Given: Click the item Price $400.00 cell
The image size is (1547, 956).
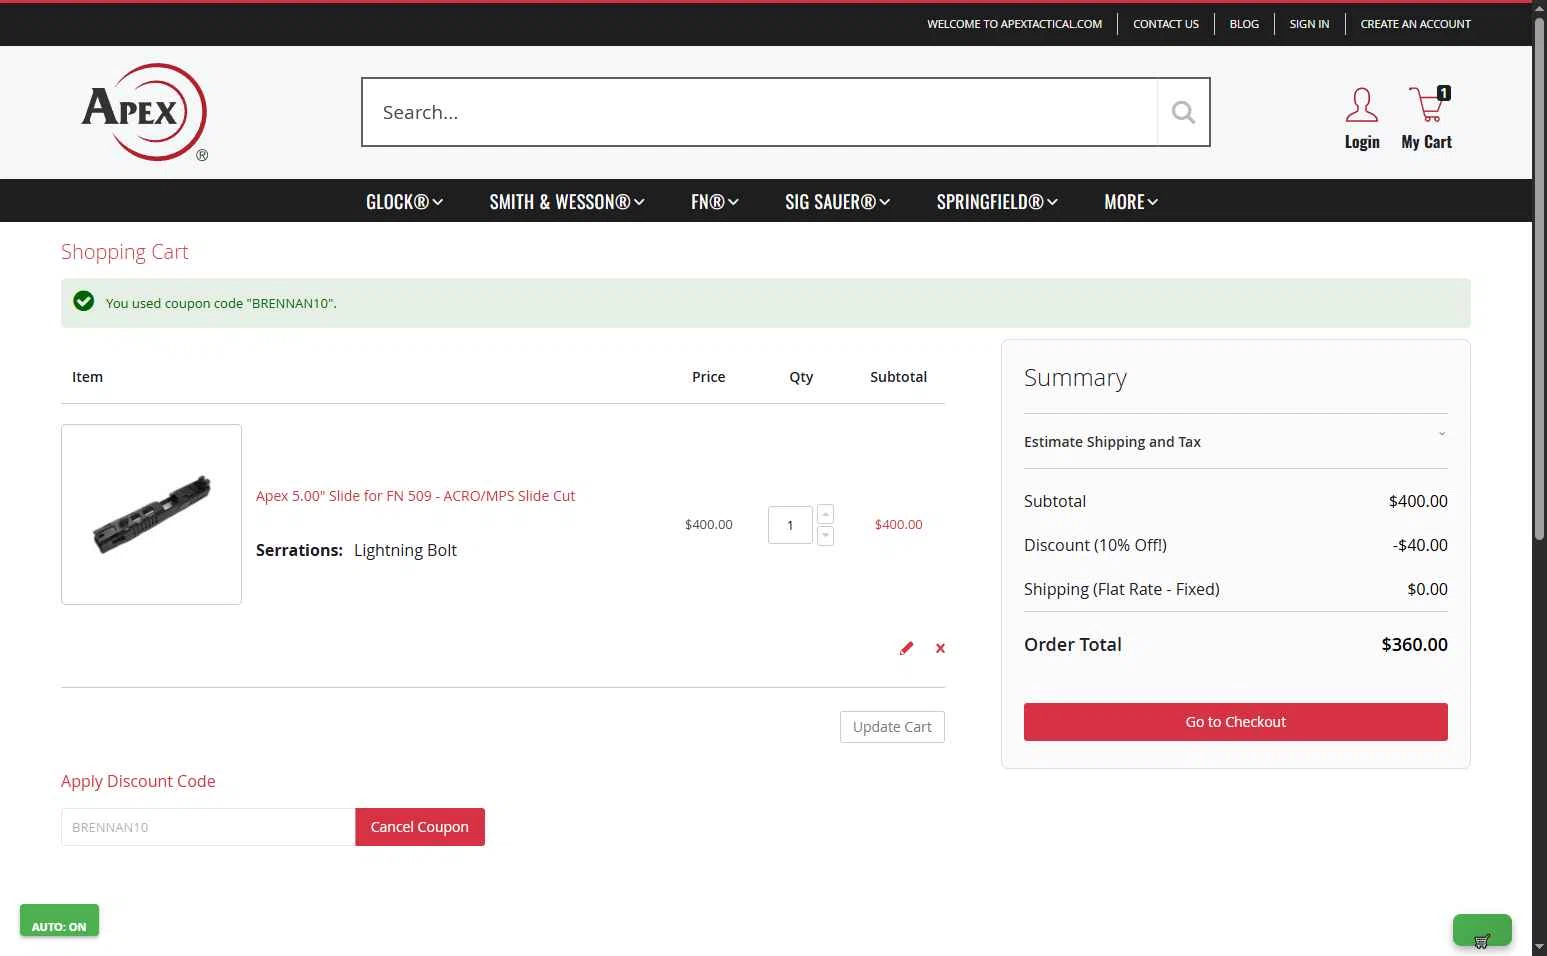Looking at the screenshot, I should click(708, 524).
